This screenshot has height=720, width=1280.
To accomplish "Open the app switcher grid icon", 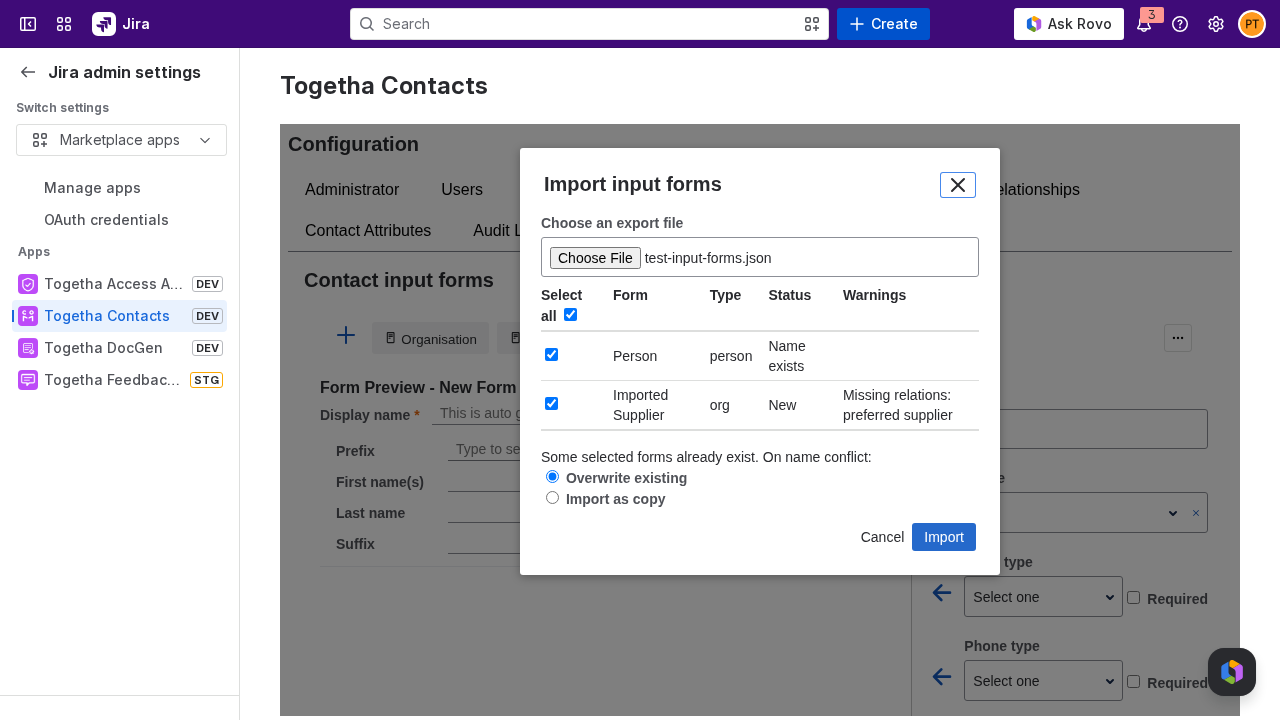I will tap(64, 24).
